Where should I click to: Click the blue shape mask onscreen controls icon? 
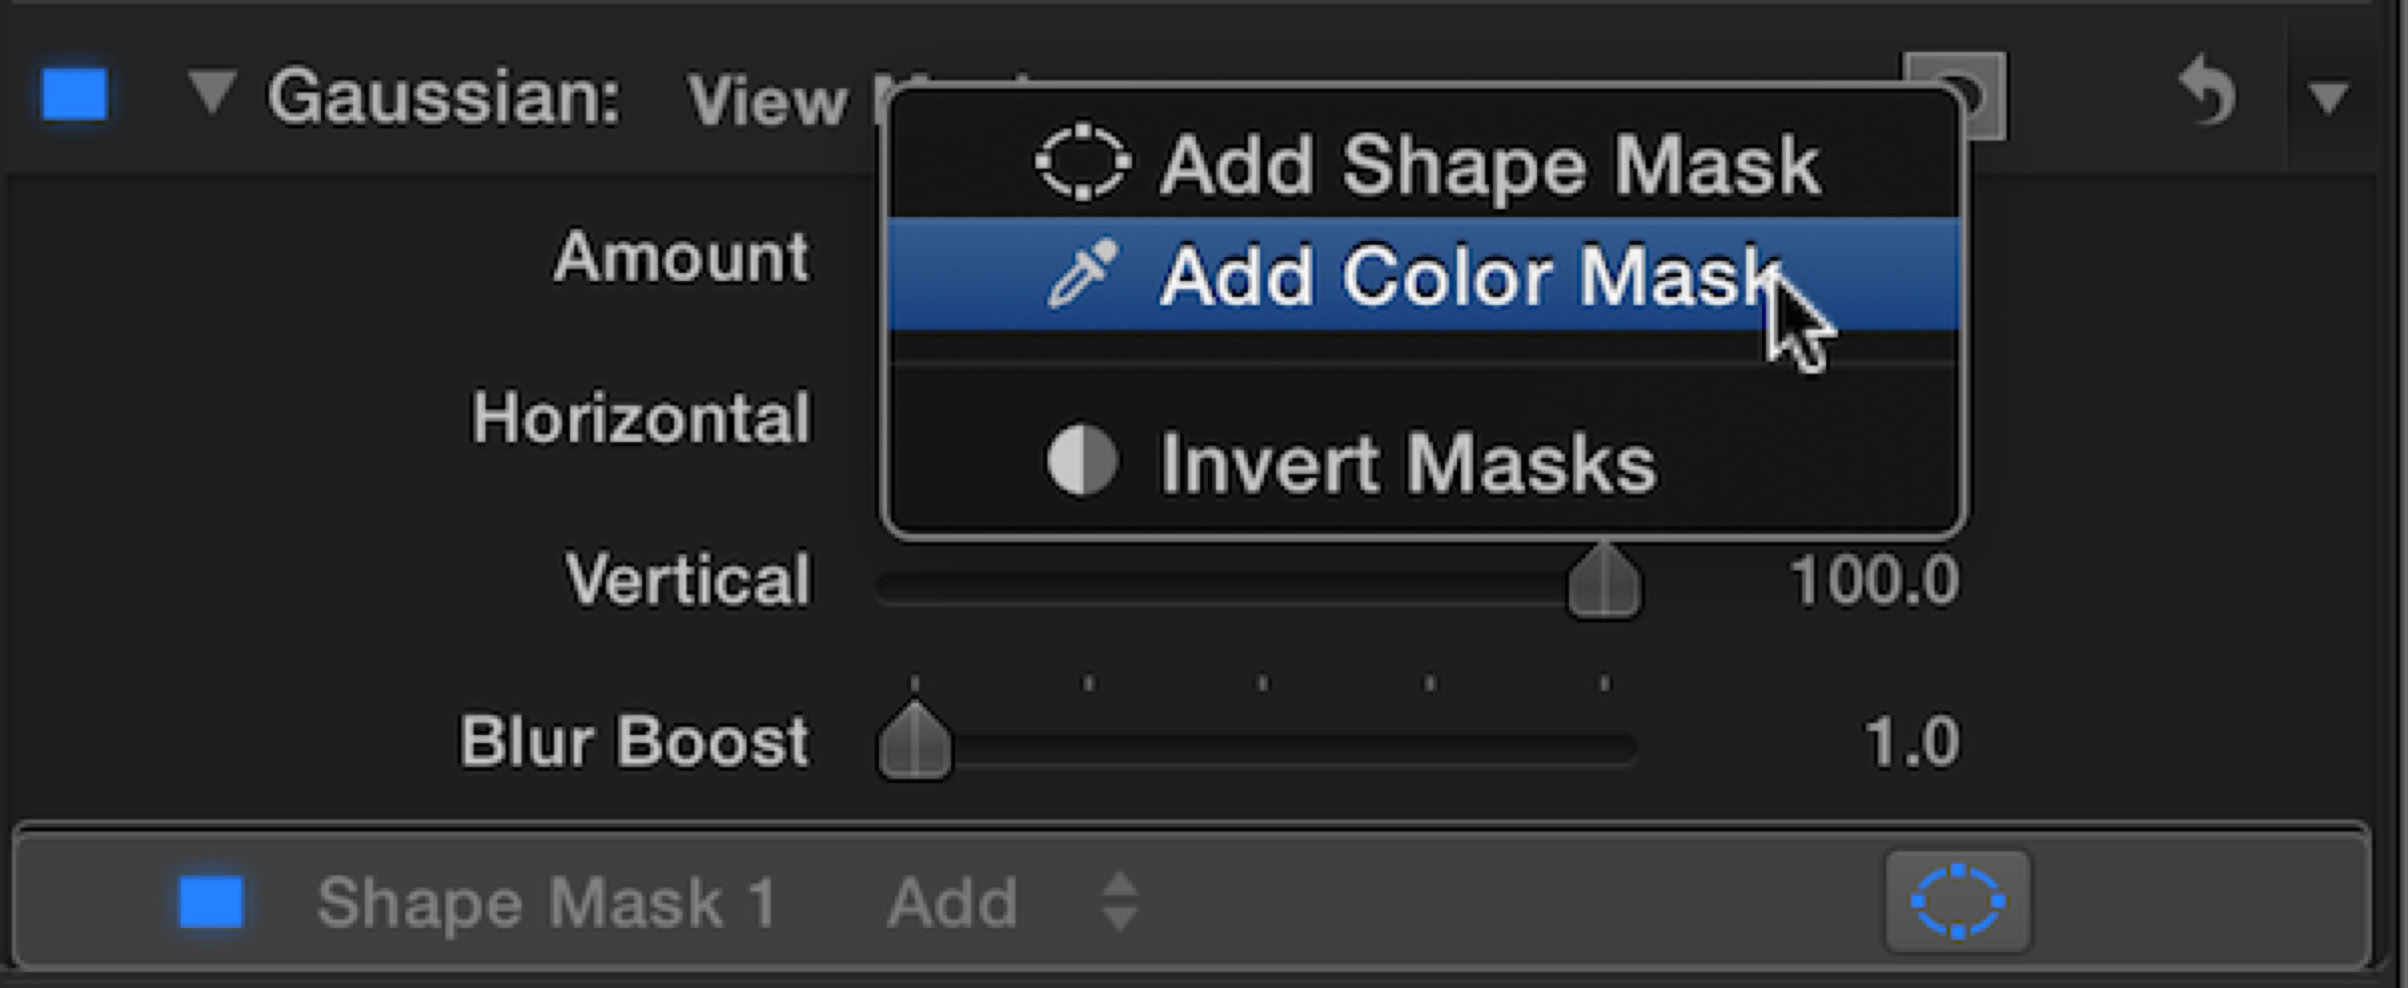click(x=1957, y=902)
